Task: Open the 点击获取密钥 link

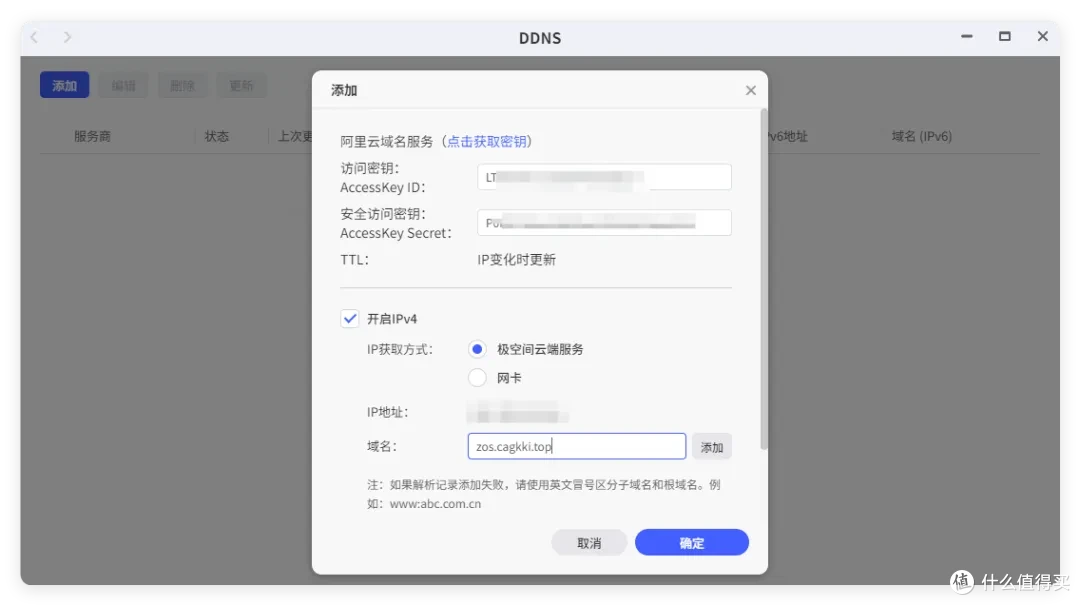Action: point(487,141)
